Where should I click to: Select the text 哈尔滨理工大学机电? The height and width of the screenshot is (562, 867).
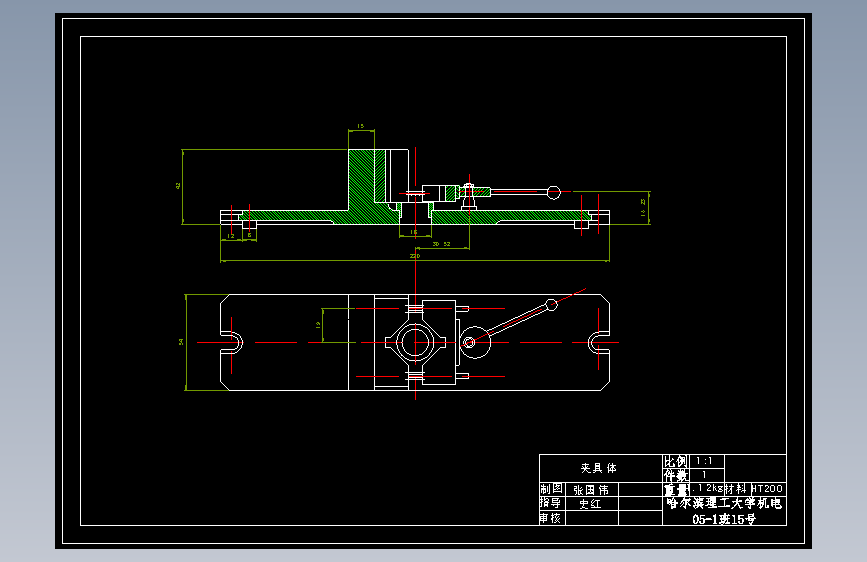724,503
